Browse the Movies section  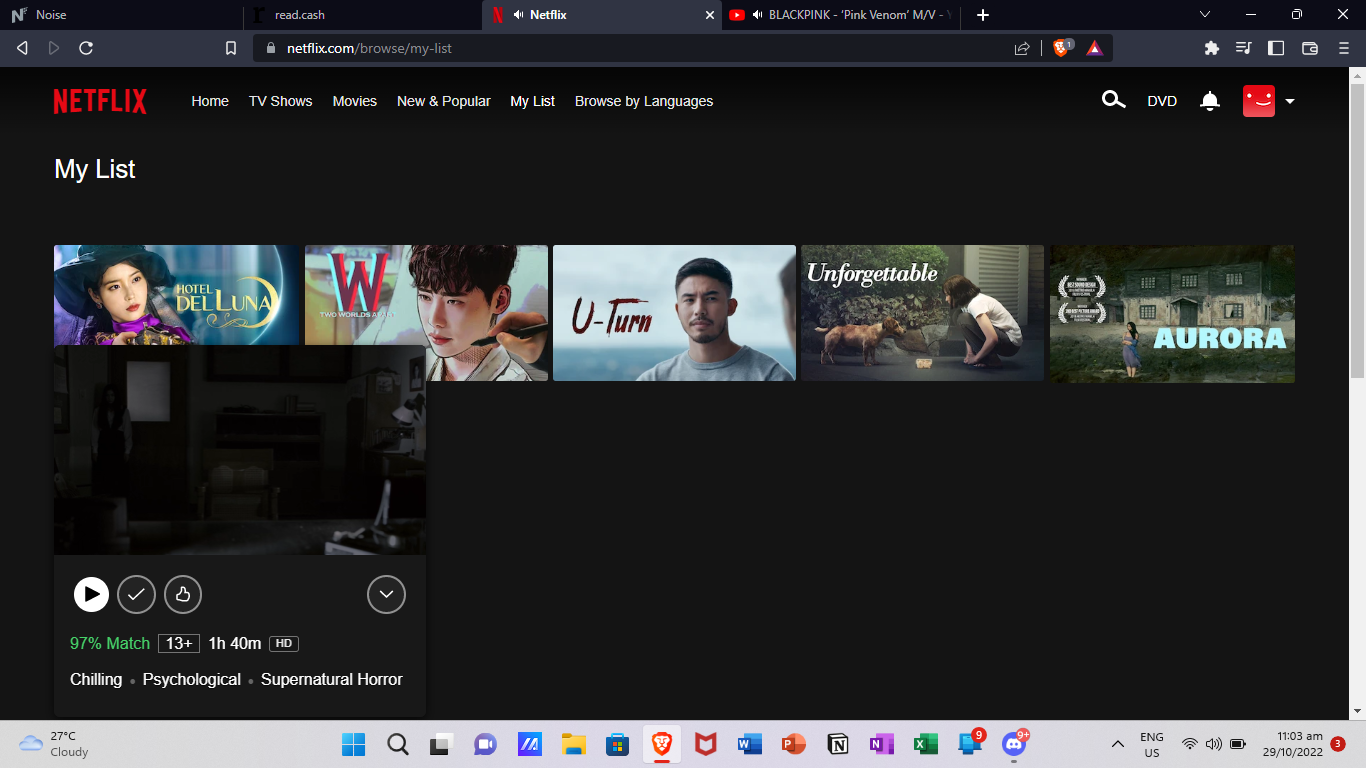click(355, 101)
